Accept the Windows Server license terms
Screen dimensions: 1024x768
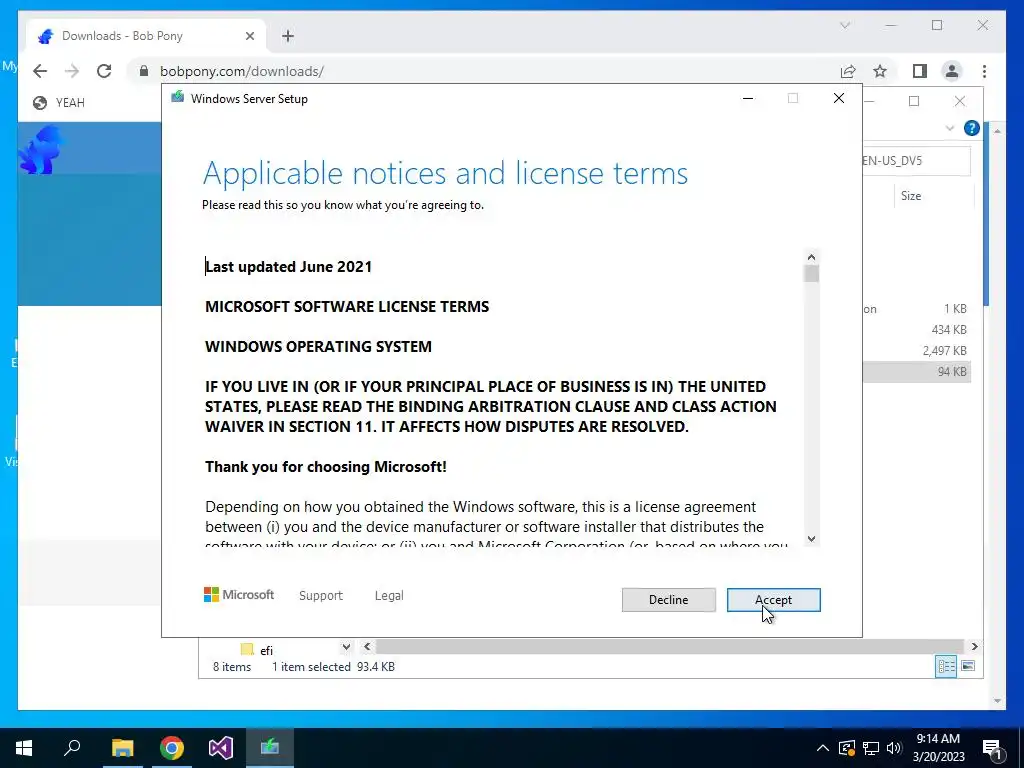pyautogui.click(x=773, y=600)
